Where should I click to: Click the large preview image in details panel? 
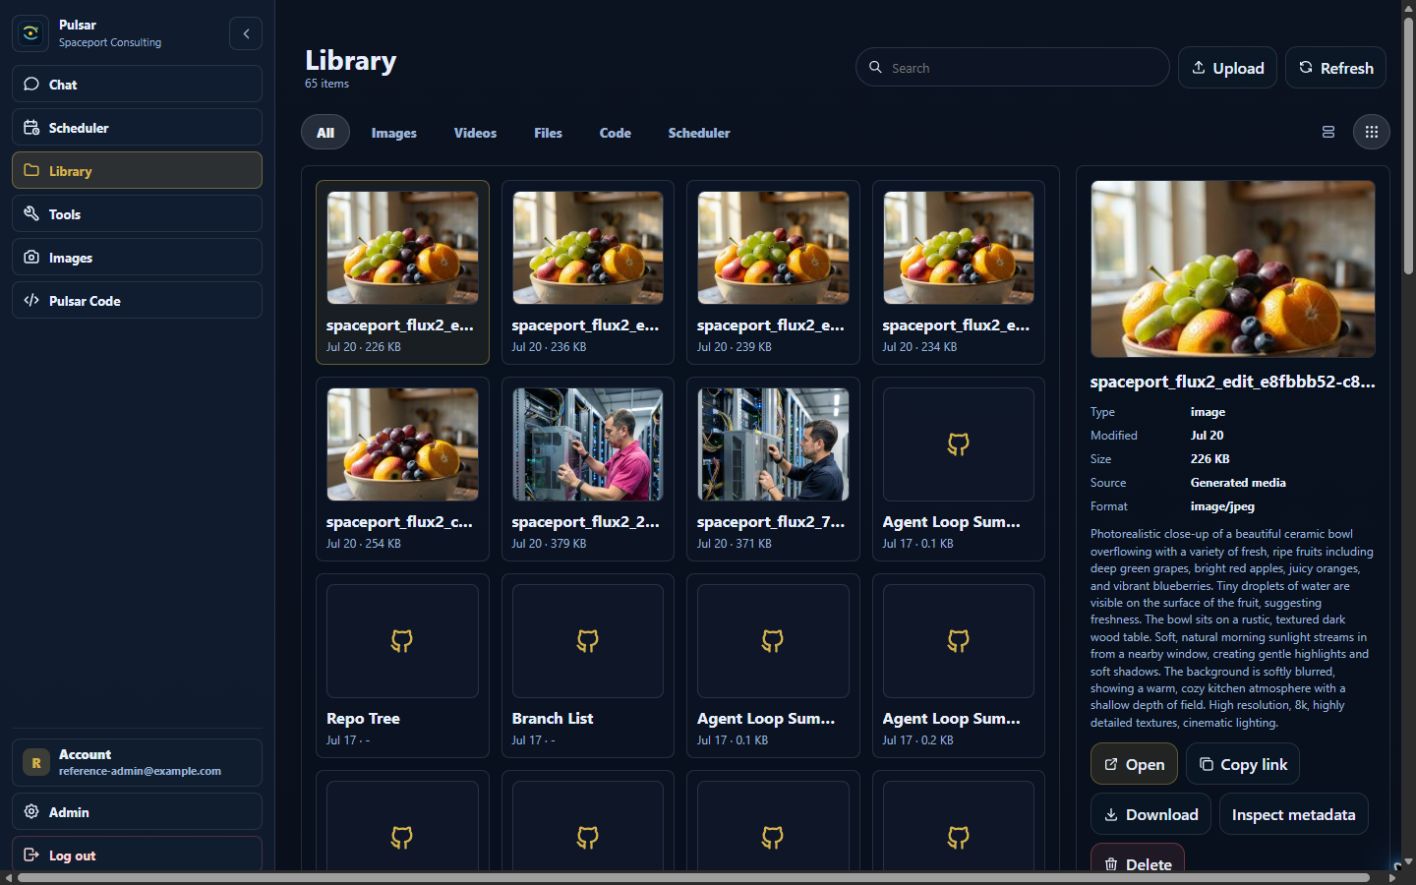pos(1232,269)
